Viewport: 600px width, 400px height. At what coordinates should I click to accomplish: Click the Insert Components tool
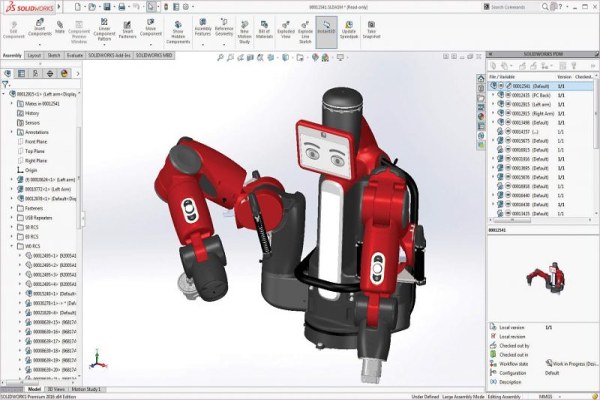point(40,28)
